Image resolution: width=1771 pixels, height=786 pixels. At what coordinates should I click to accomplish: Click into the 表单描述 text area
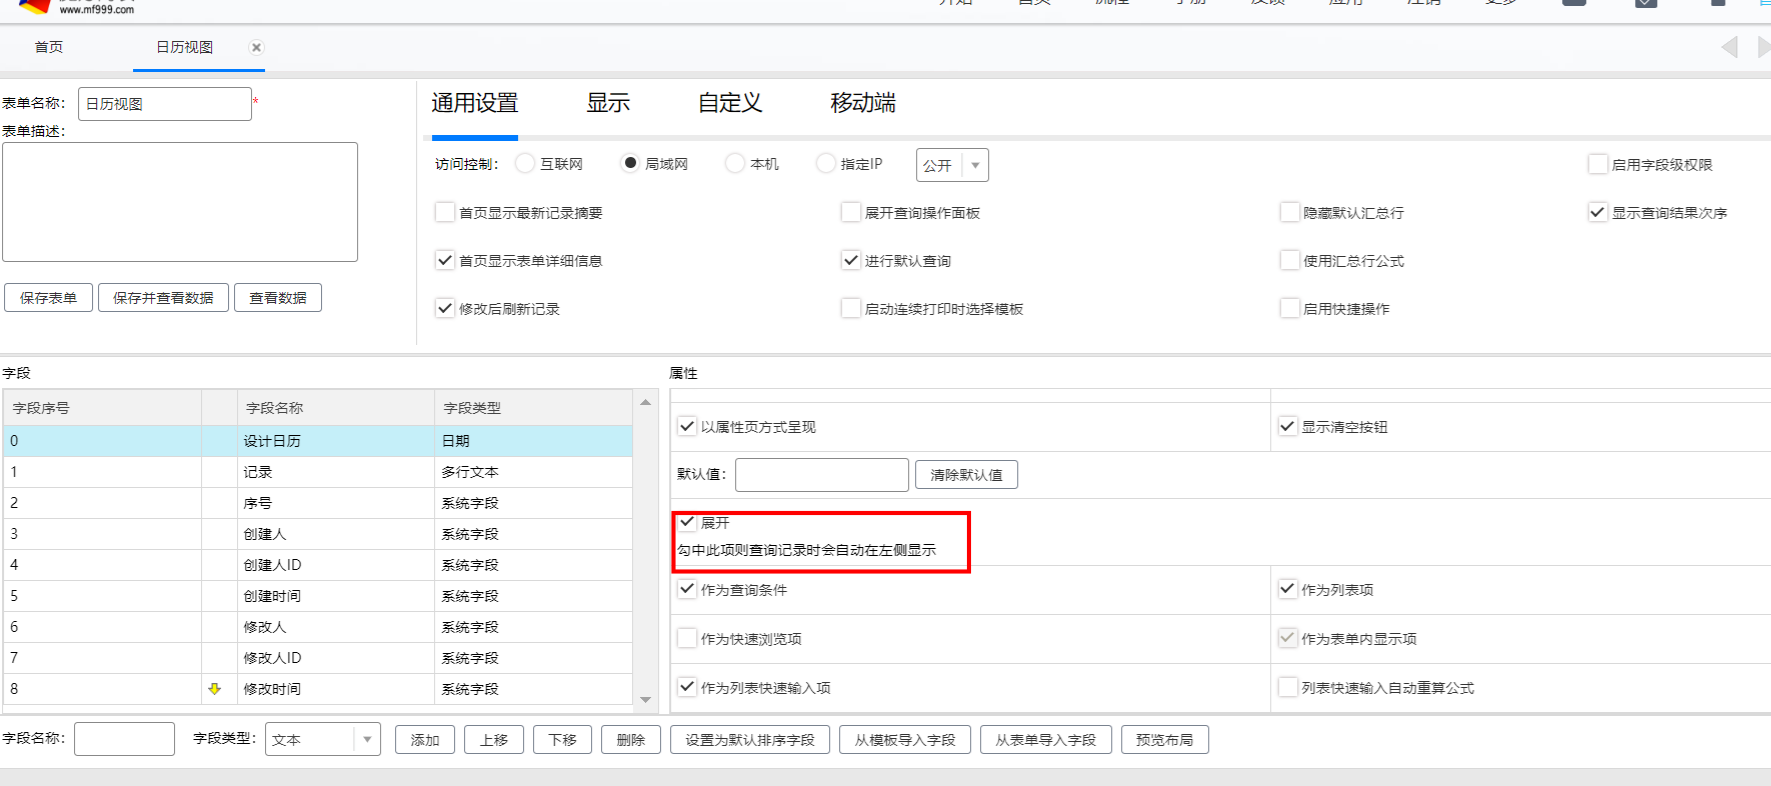180,202
